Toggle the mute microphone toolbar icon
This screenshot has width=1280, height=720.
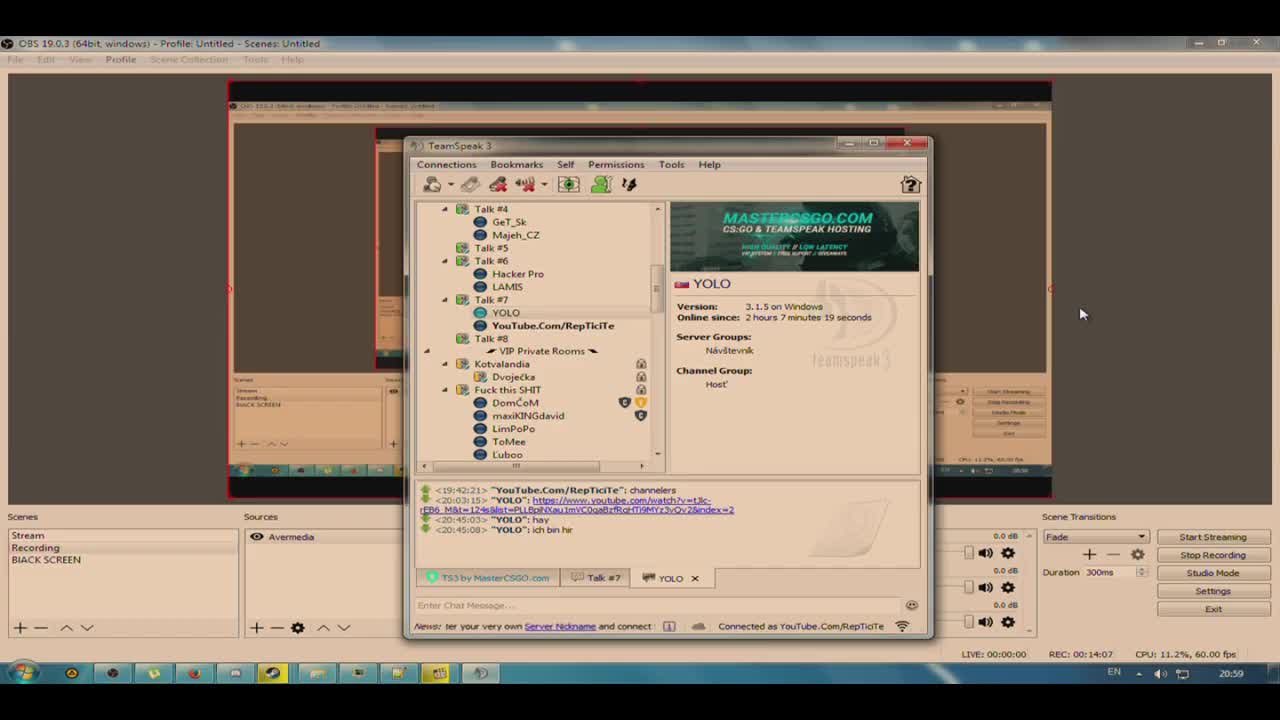[497, 184]
